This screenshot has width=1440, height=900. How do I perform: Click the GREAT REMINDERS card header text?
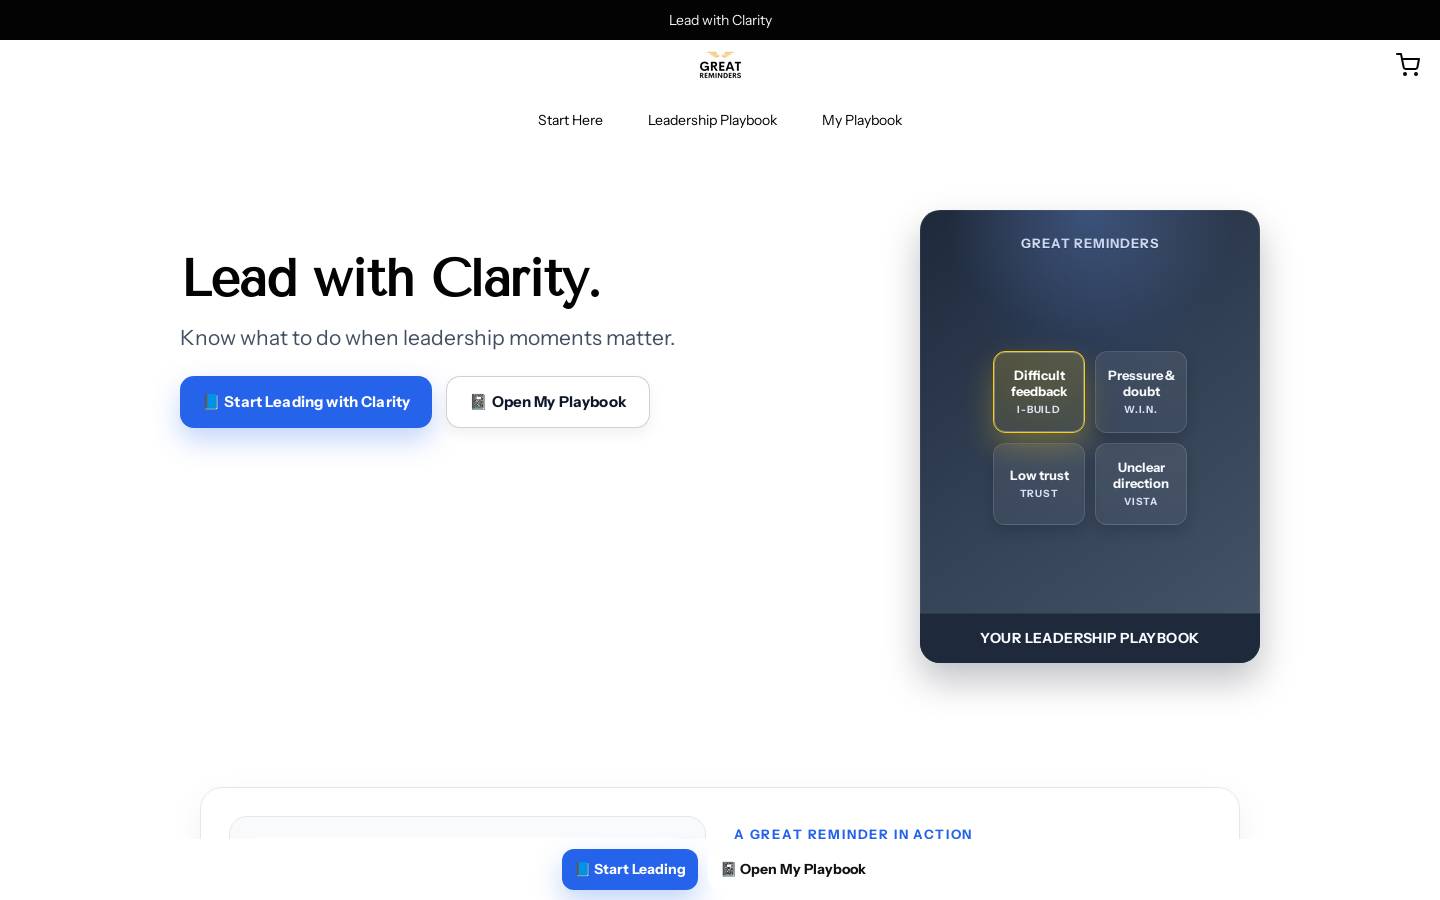(1090, 243)
